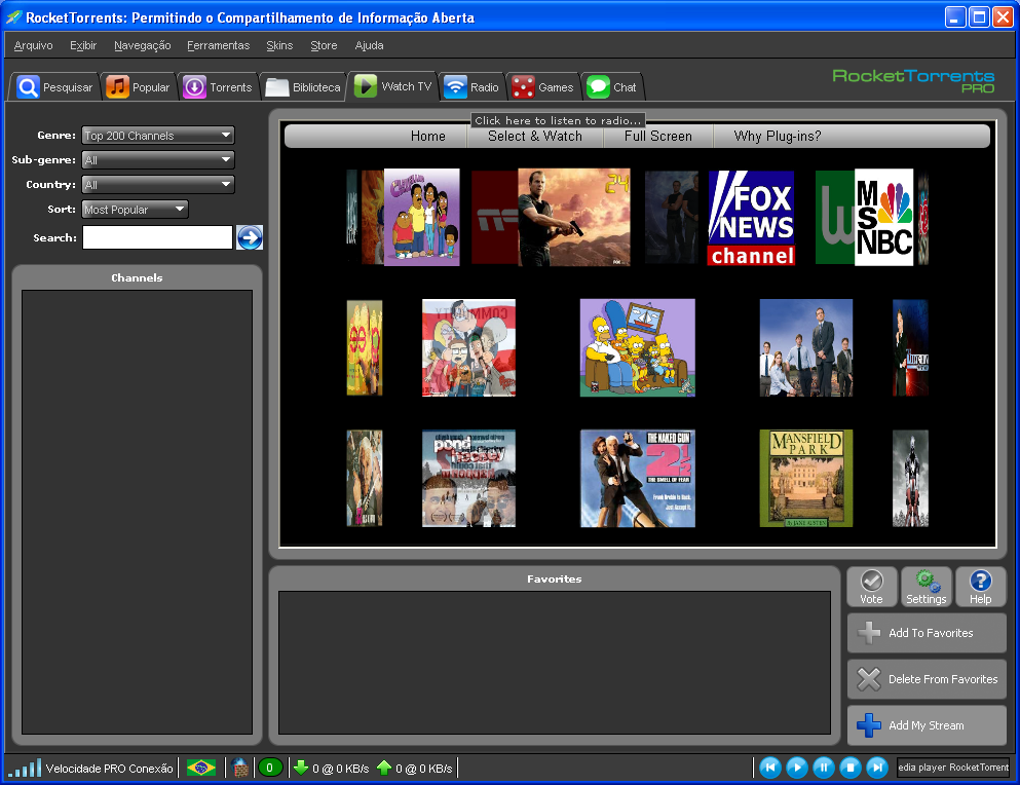
Task: Click the signal bars connection speed icon
Action: (x=25, y=768)
